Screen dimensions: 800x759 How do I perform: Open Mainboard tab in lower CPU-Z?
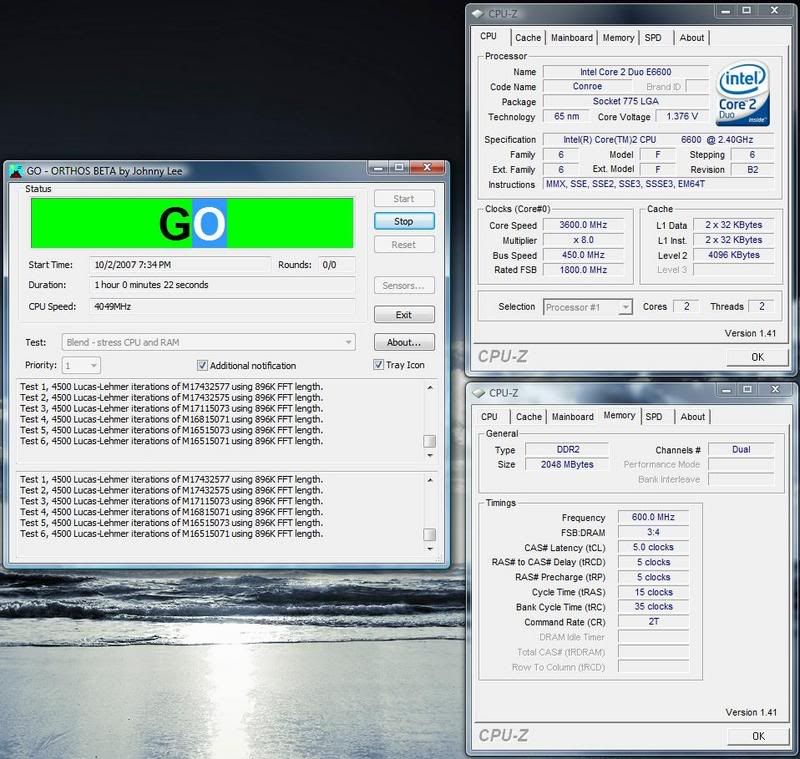[x=573, y=417]
